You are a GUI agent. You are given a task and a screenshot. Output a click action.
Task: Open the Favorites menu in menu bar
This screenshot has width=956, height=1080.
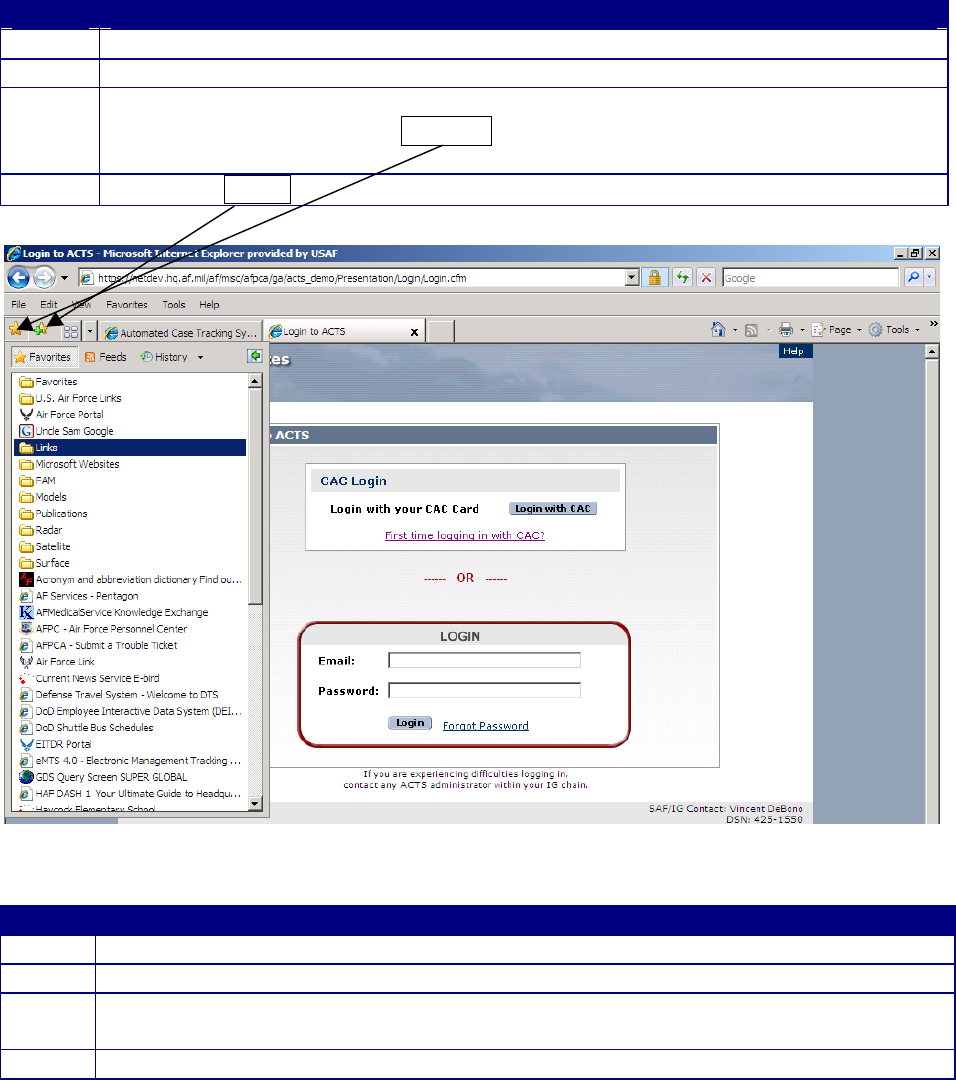127,304
